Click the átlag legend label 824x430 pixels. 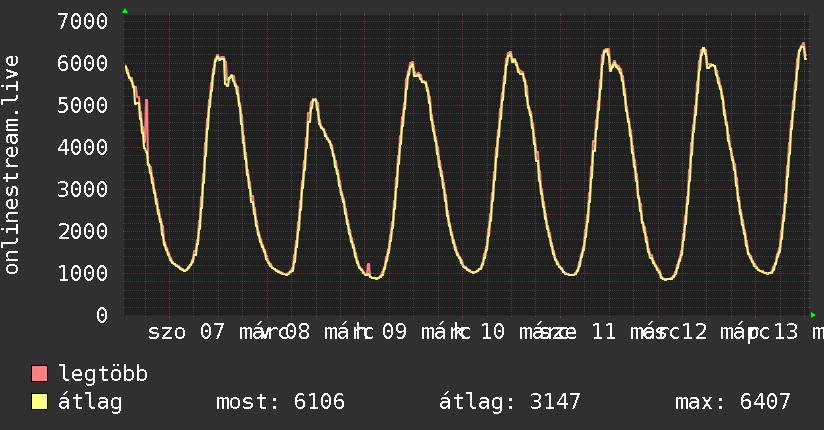(90, 402)
